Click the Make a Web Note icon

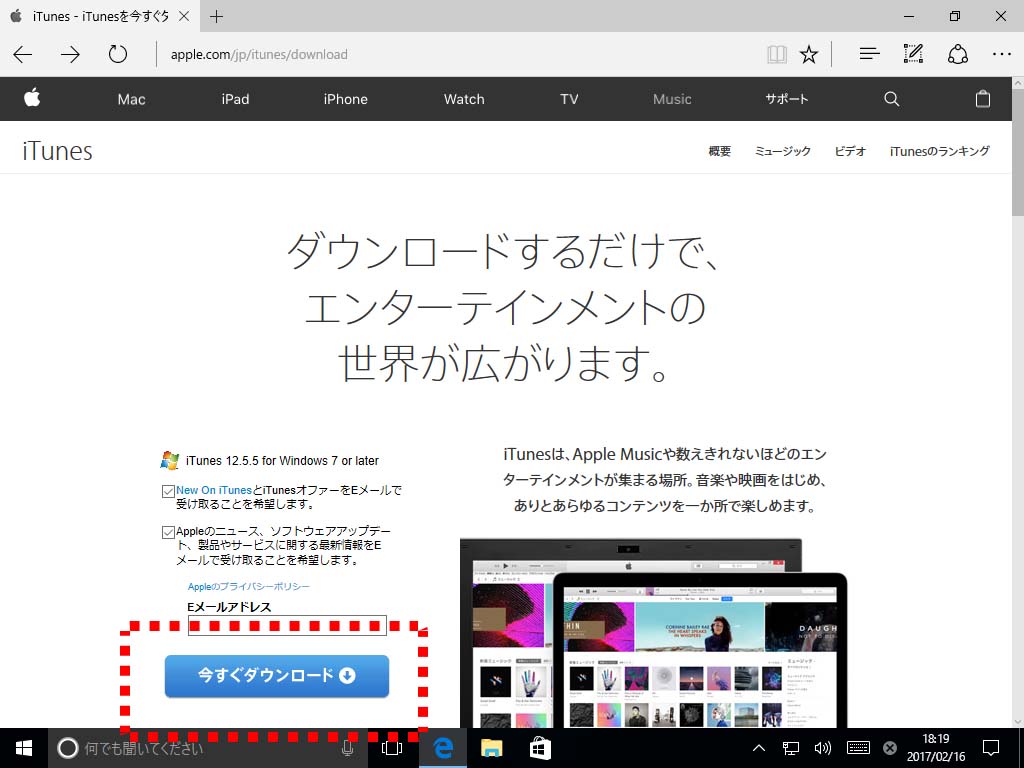(x=913, y=55)
